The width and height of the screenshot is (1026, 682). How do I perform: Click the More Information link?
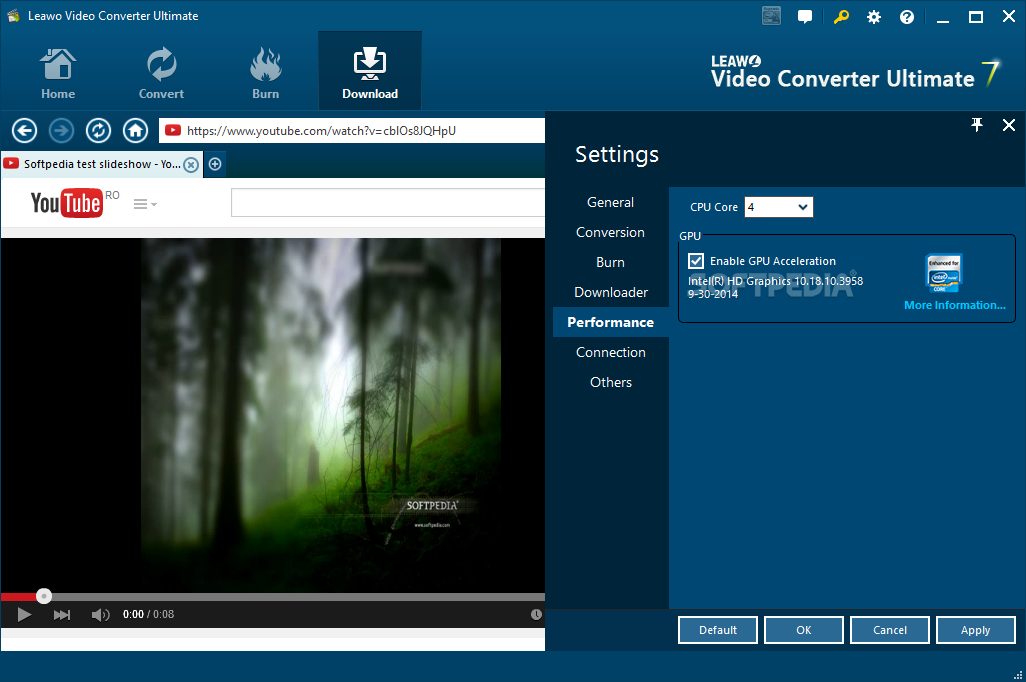point(955,305)
